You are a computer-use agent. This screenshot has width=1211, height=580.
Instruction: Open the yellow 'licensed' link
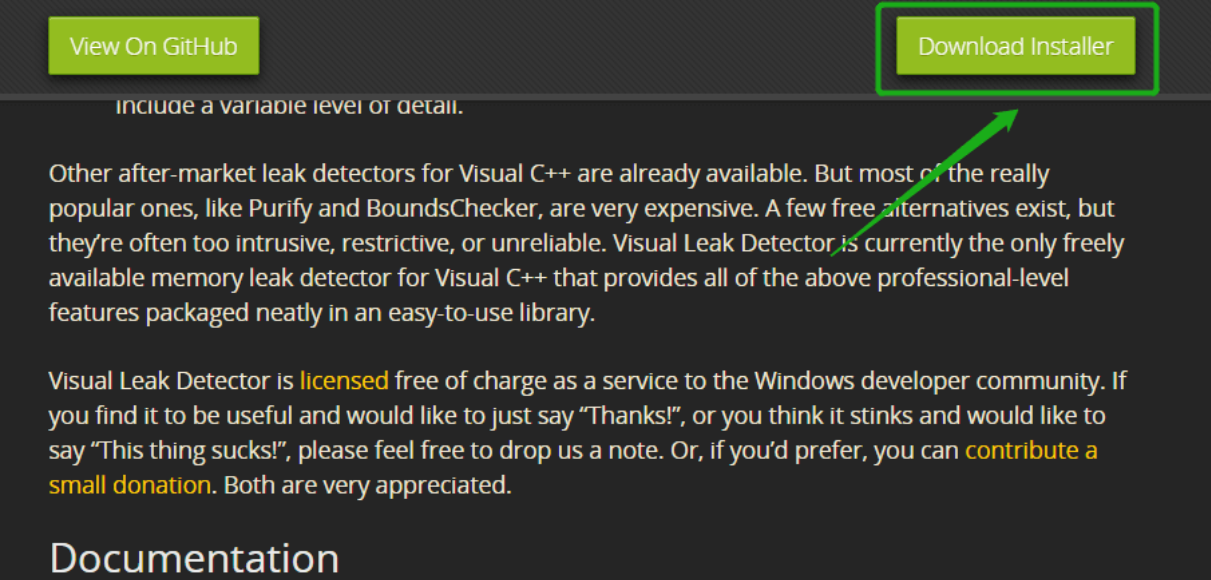343,380
